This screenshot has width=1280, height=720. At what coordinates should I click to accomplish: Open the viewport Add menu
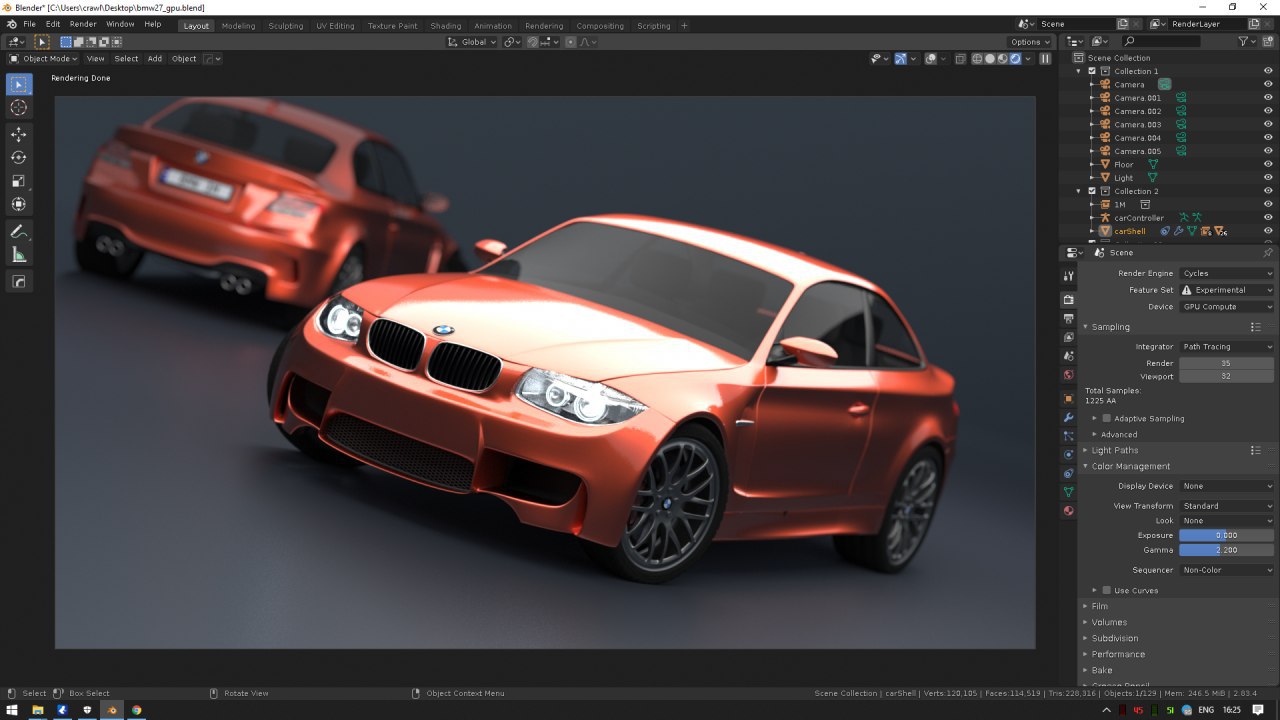(155, 59)
